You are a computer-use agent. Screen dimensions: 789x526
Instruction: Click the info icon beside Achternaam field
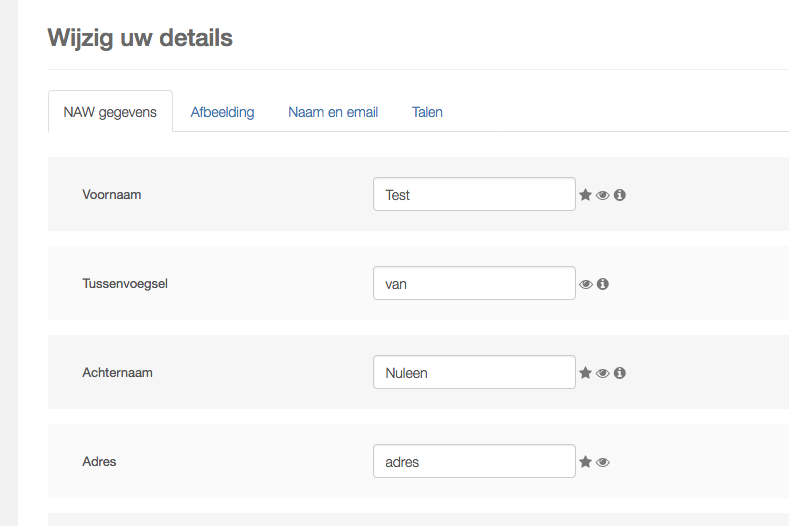(x=620, y=373)
